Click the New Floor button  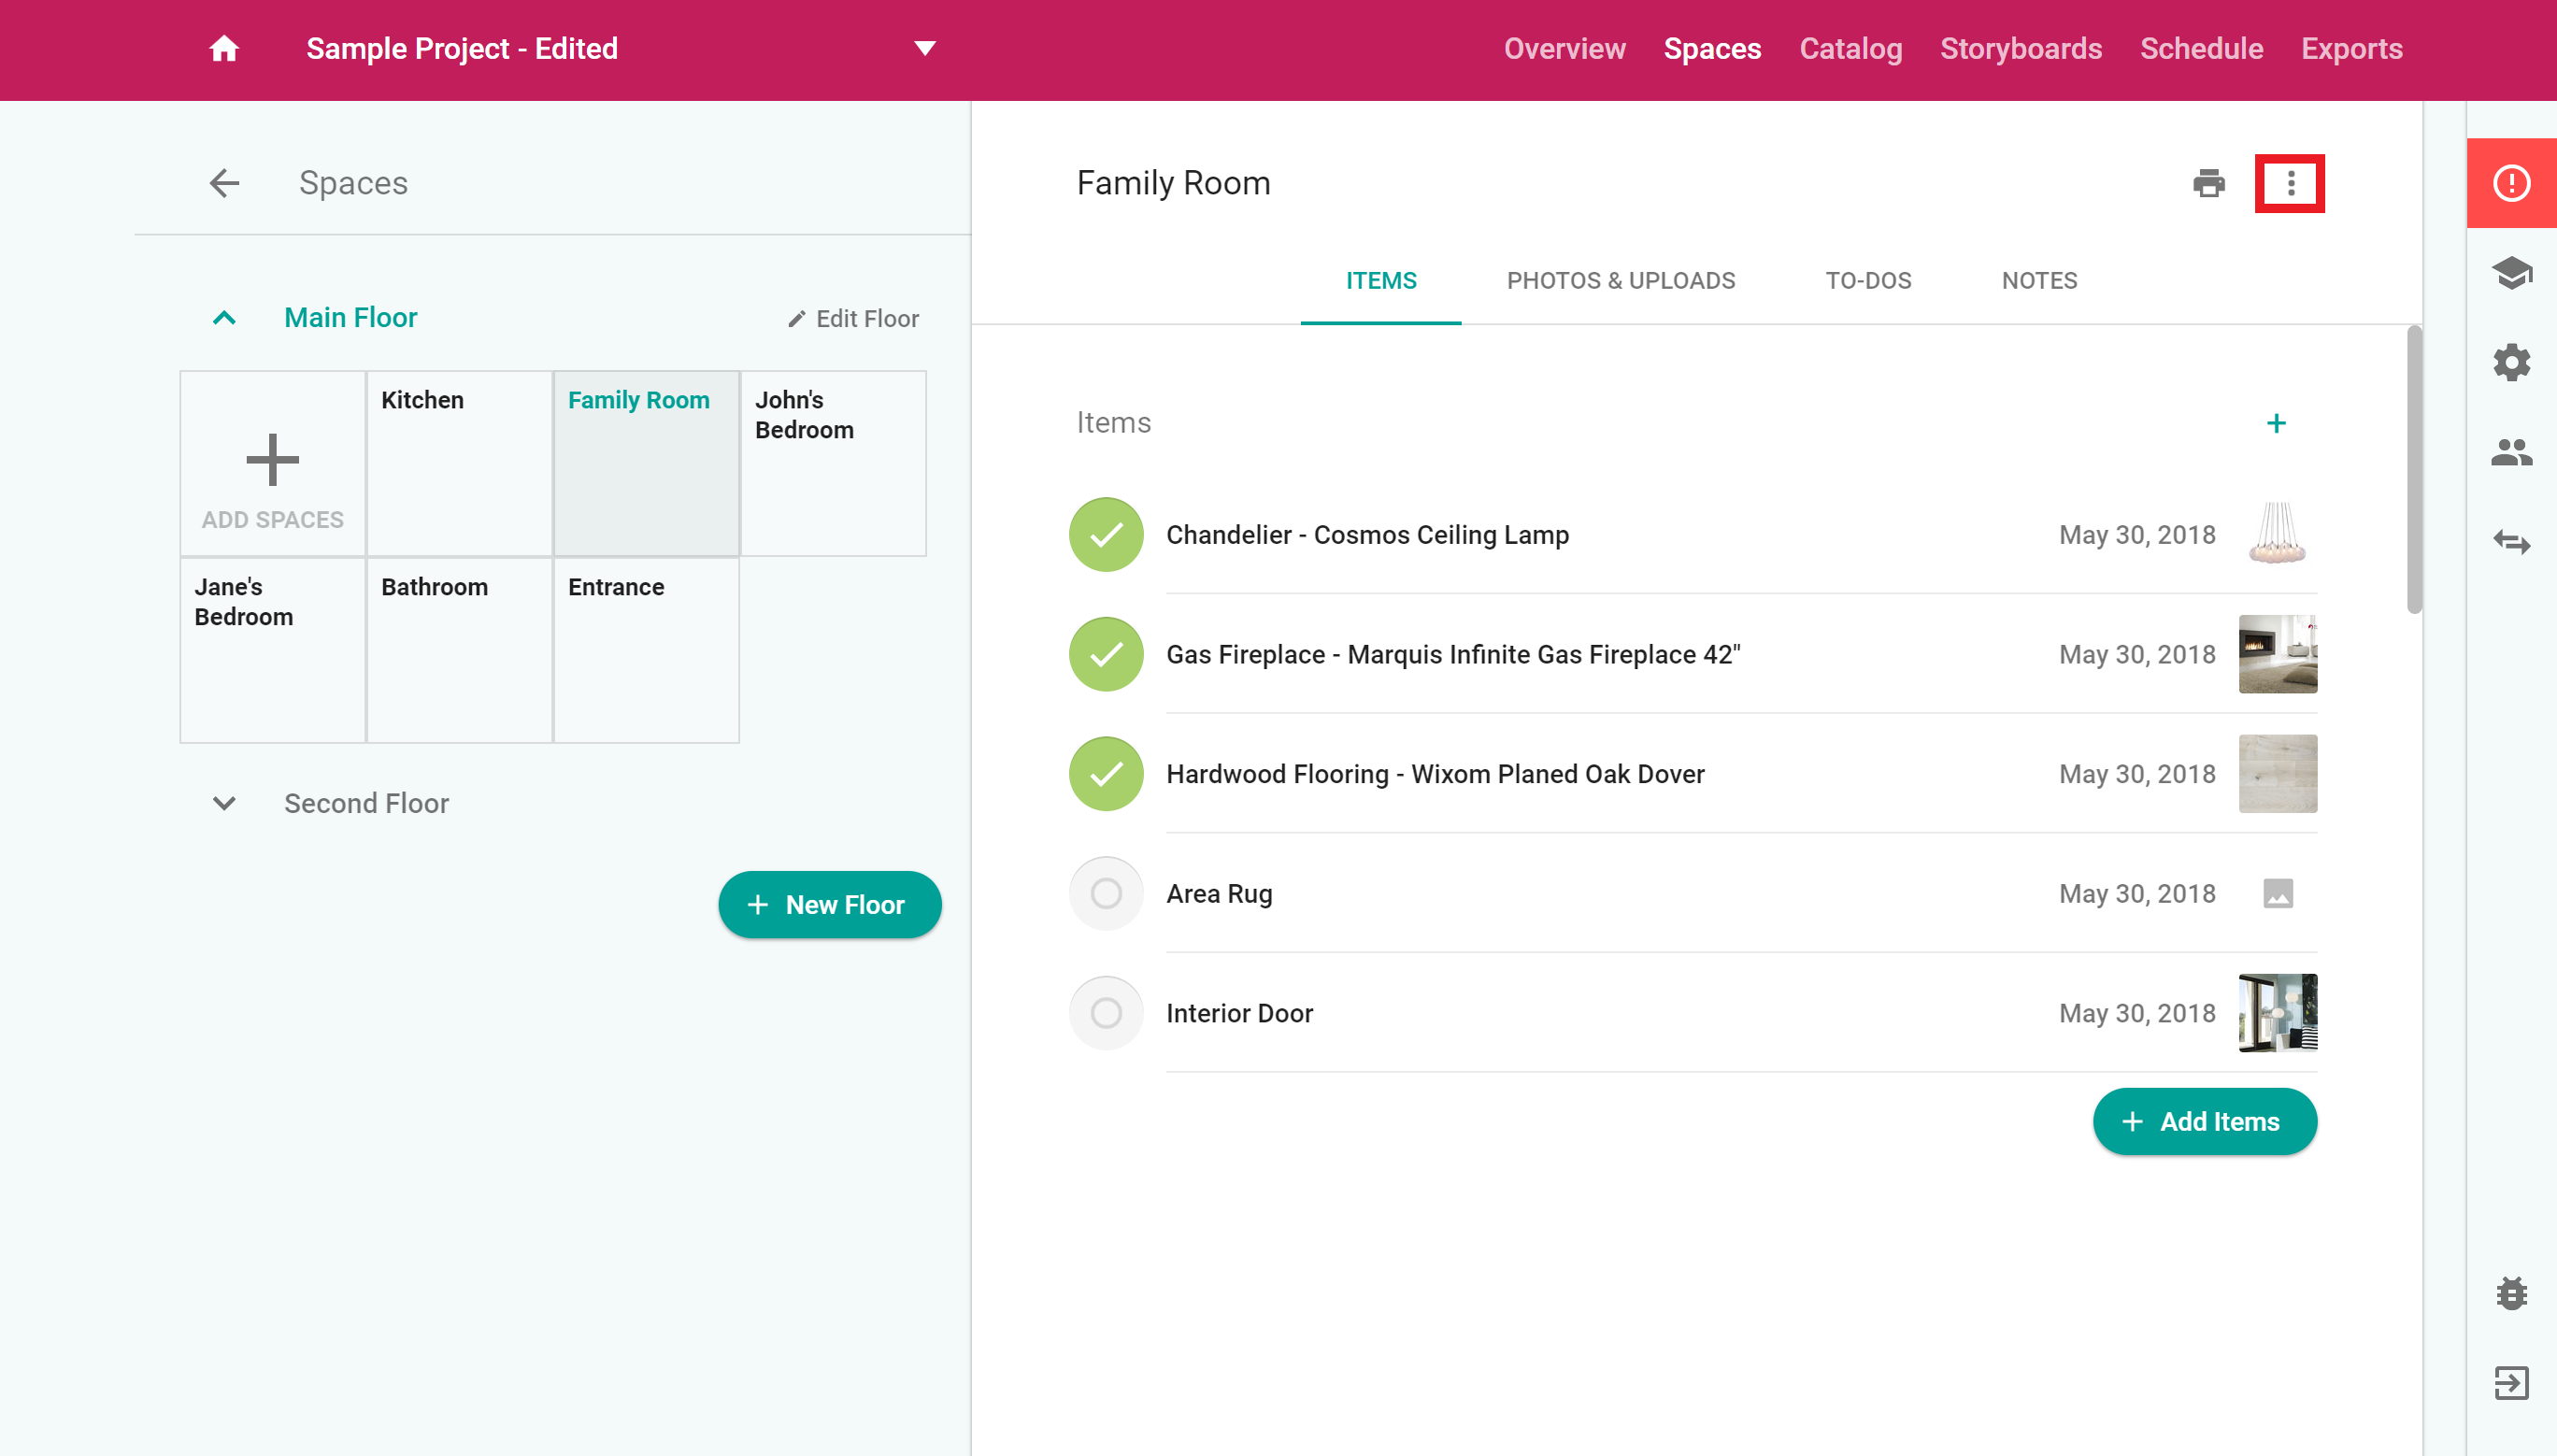click(829, 904)
